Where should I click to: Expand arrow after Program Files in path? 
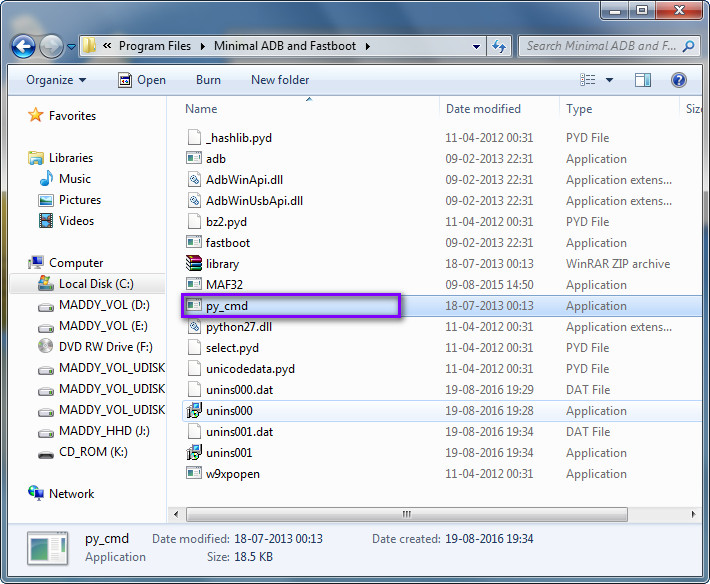(202, 46)
